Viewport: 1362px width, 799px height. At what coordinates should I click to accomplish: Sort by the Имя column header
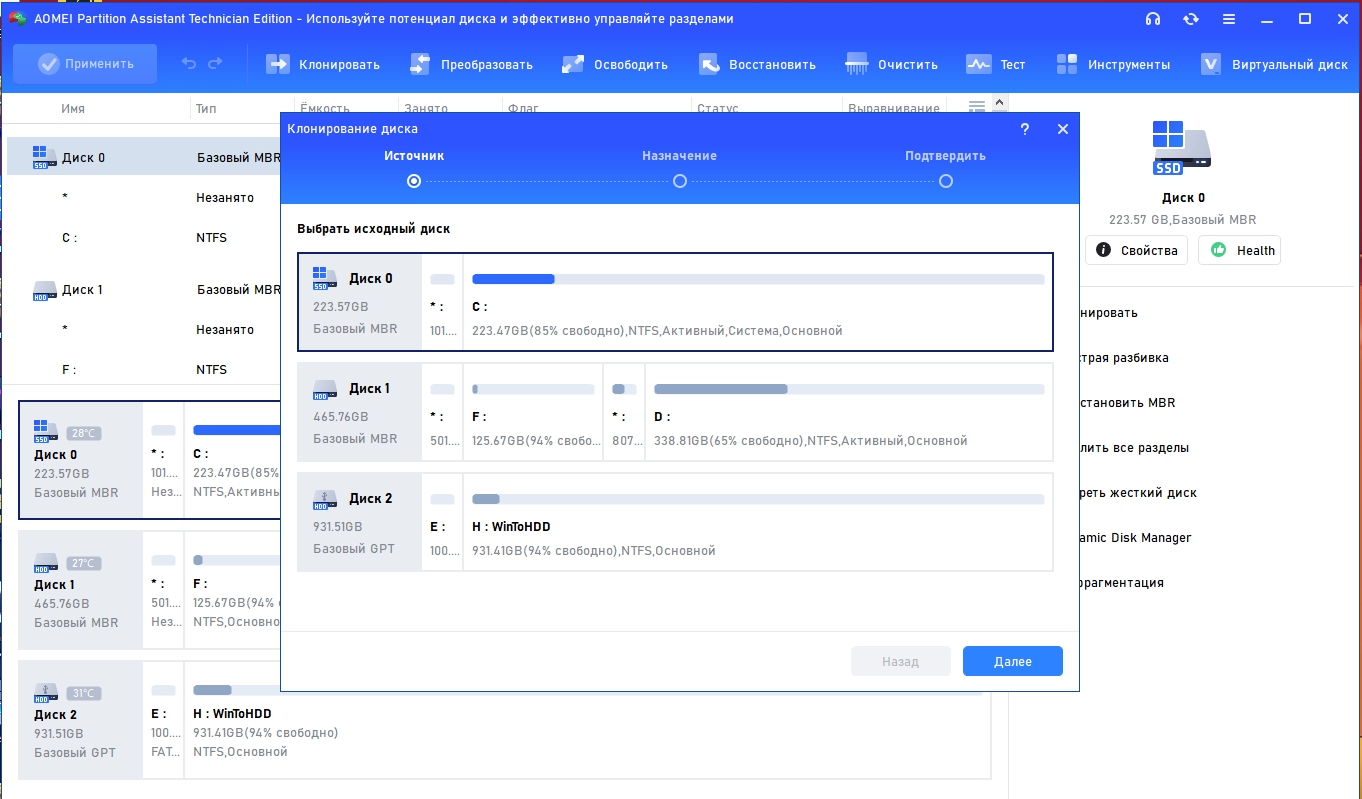click(73, 108)
